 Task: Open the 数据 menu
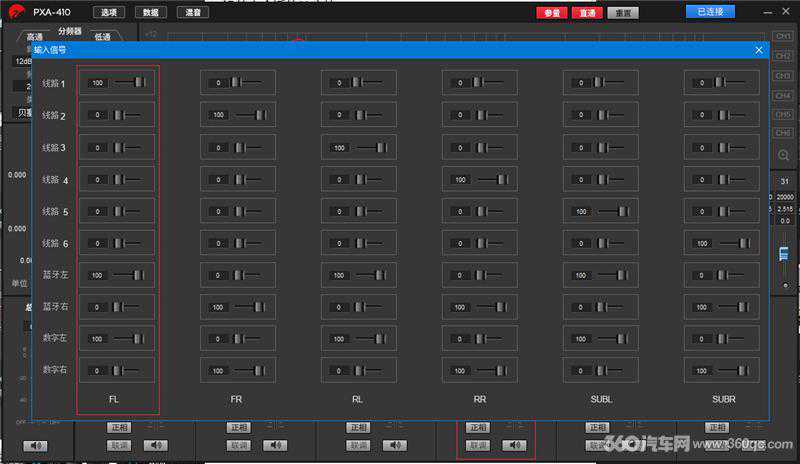click(151, 12)
